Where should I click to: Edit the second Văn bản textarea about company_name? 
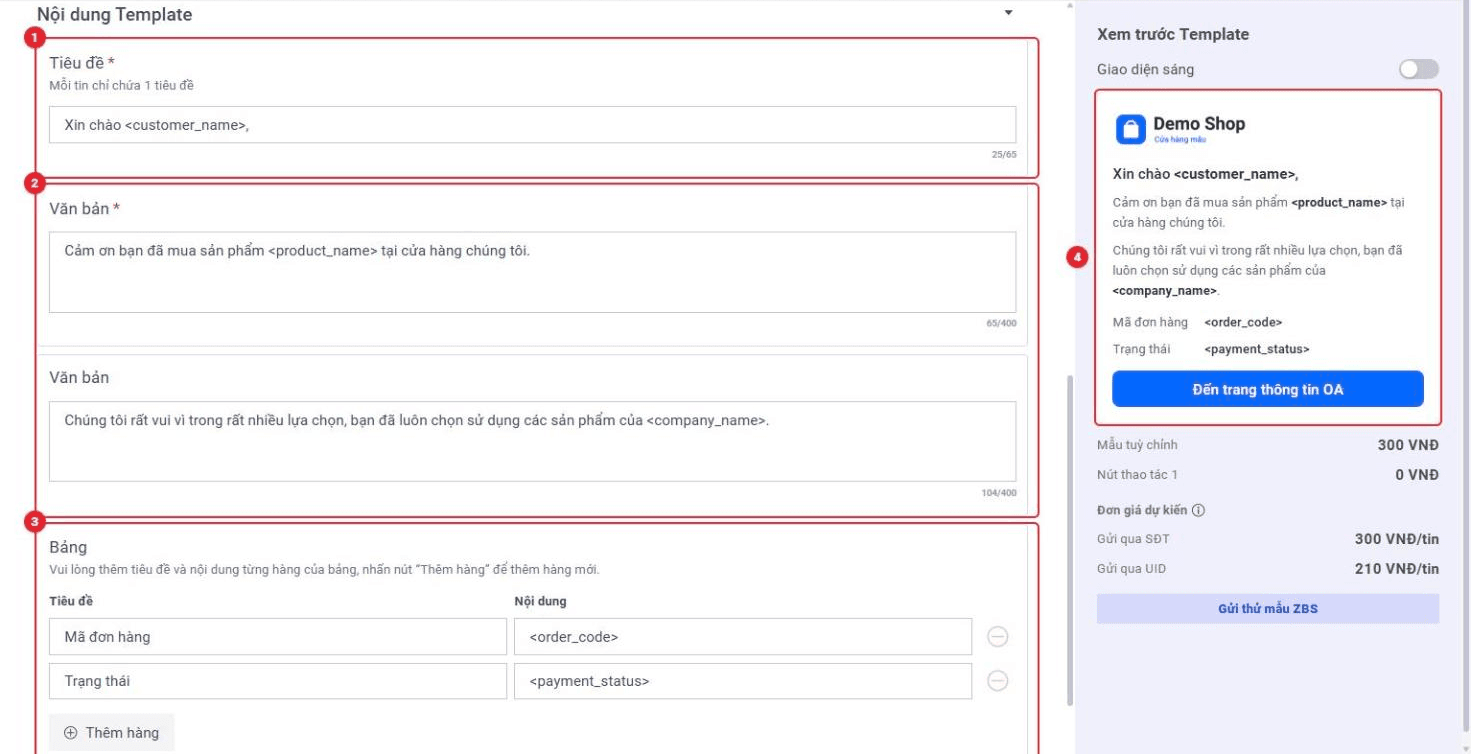tap(532, 441)
